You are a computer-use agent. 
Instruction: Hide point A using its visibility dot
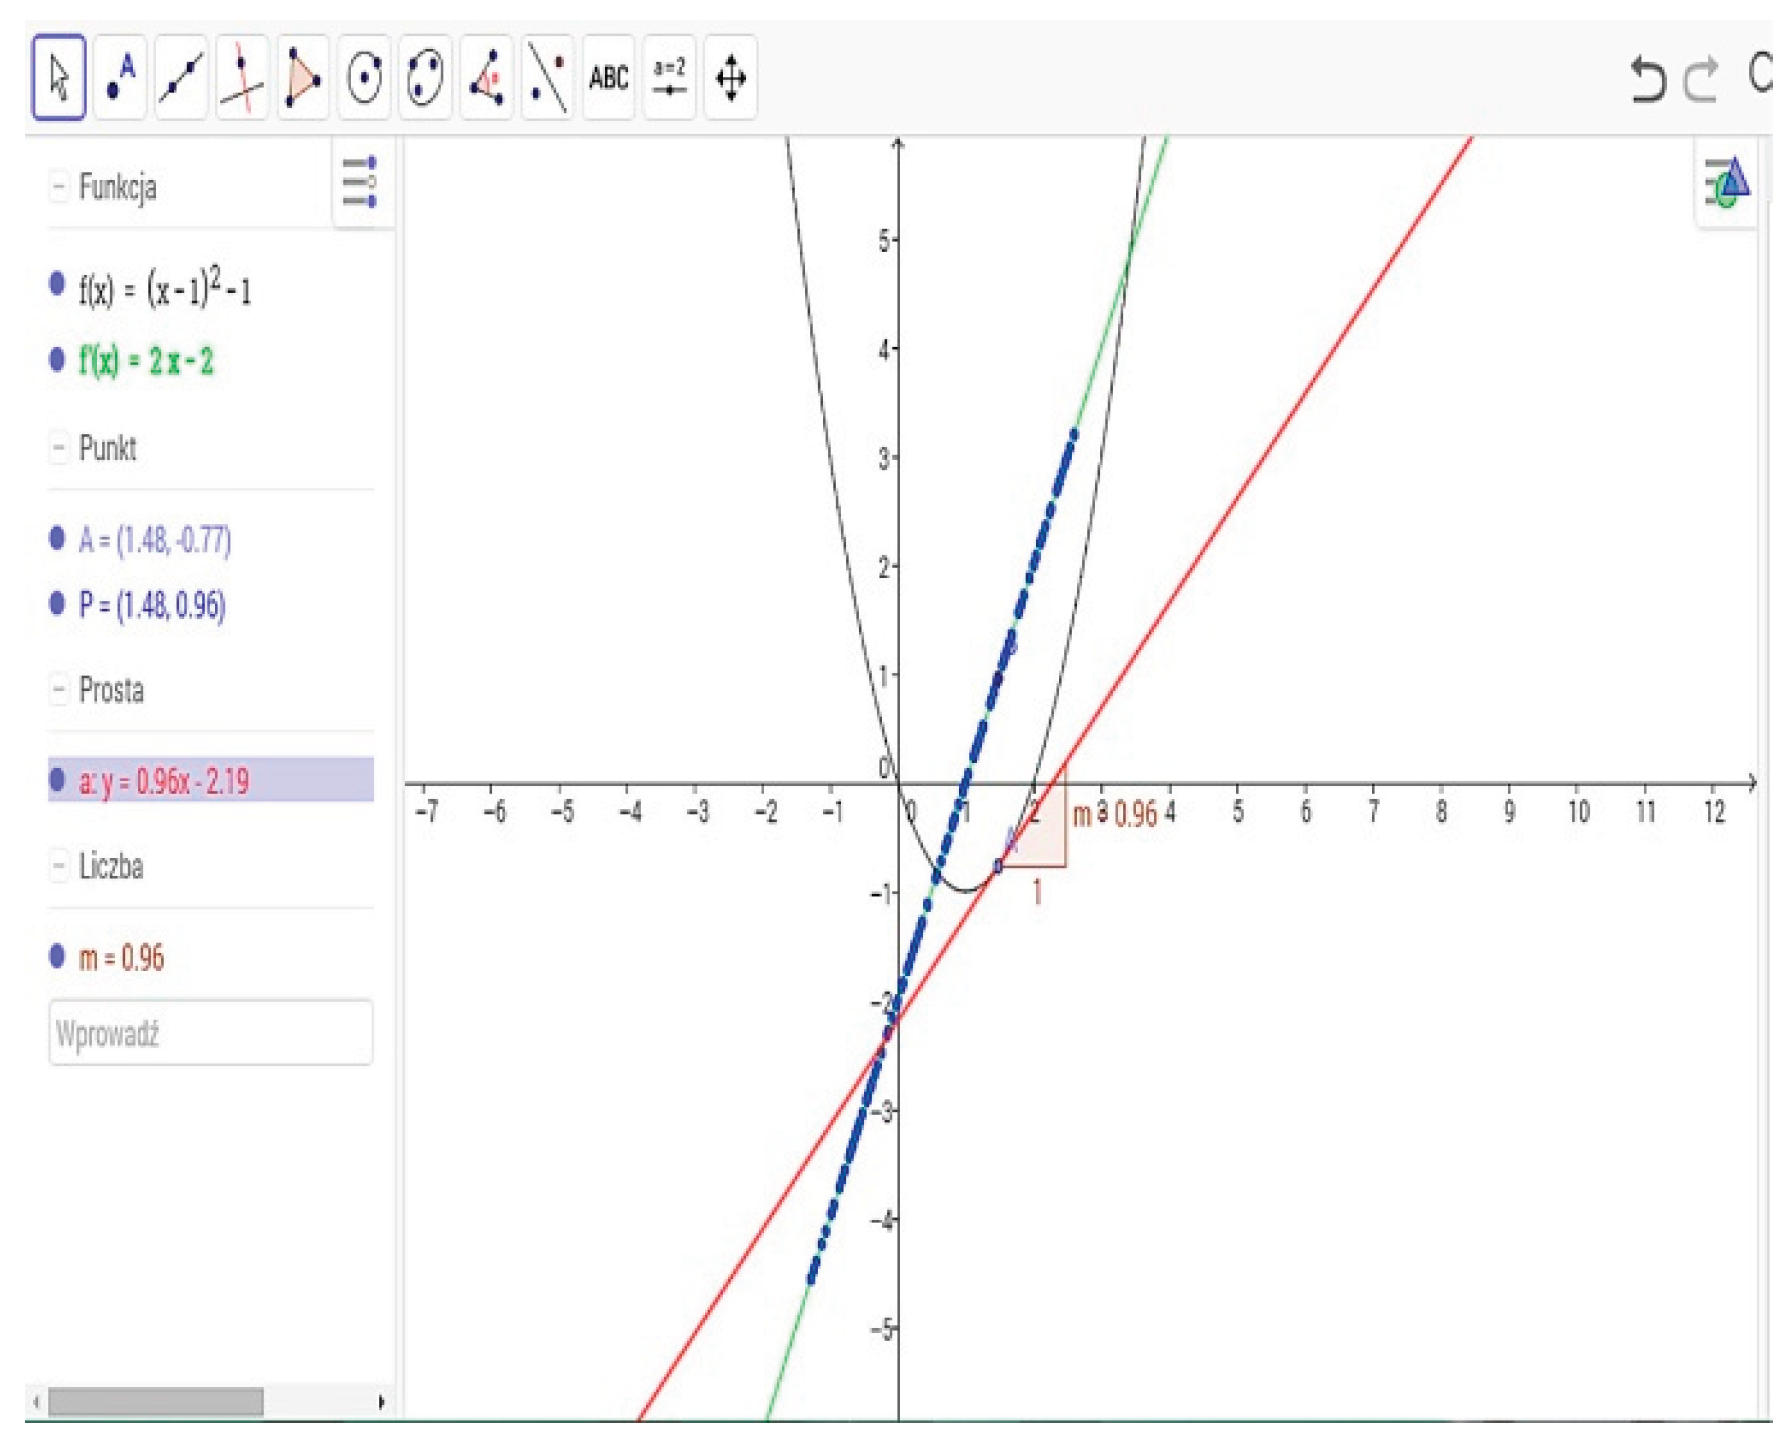click(x=57, y=539)
